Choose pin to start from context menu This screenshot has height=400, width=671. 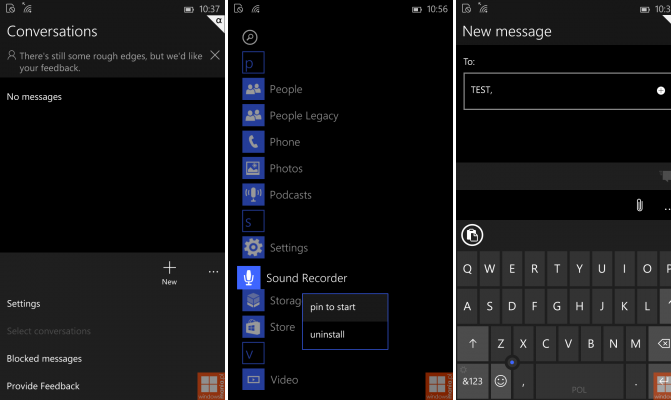point(345,307)
